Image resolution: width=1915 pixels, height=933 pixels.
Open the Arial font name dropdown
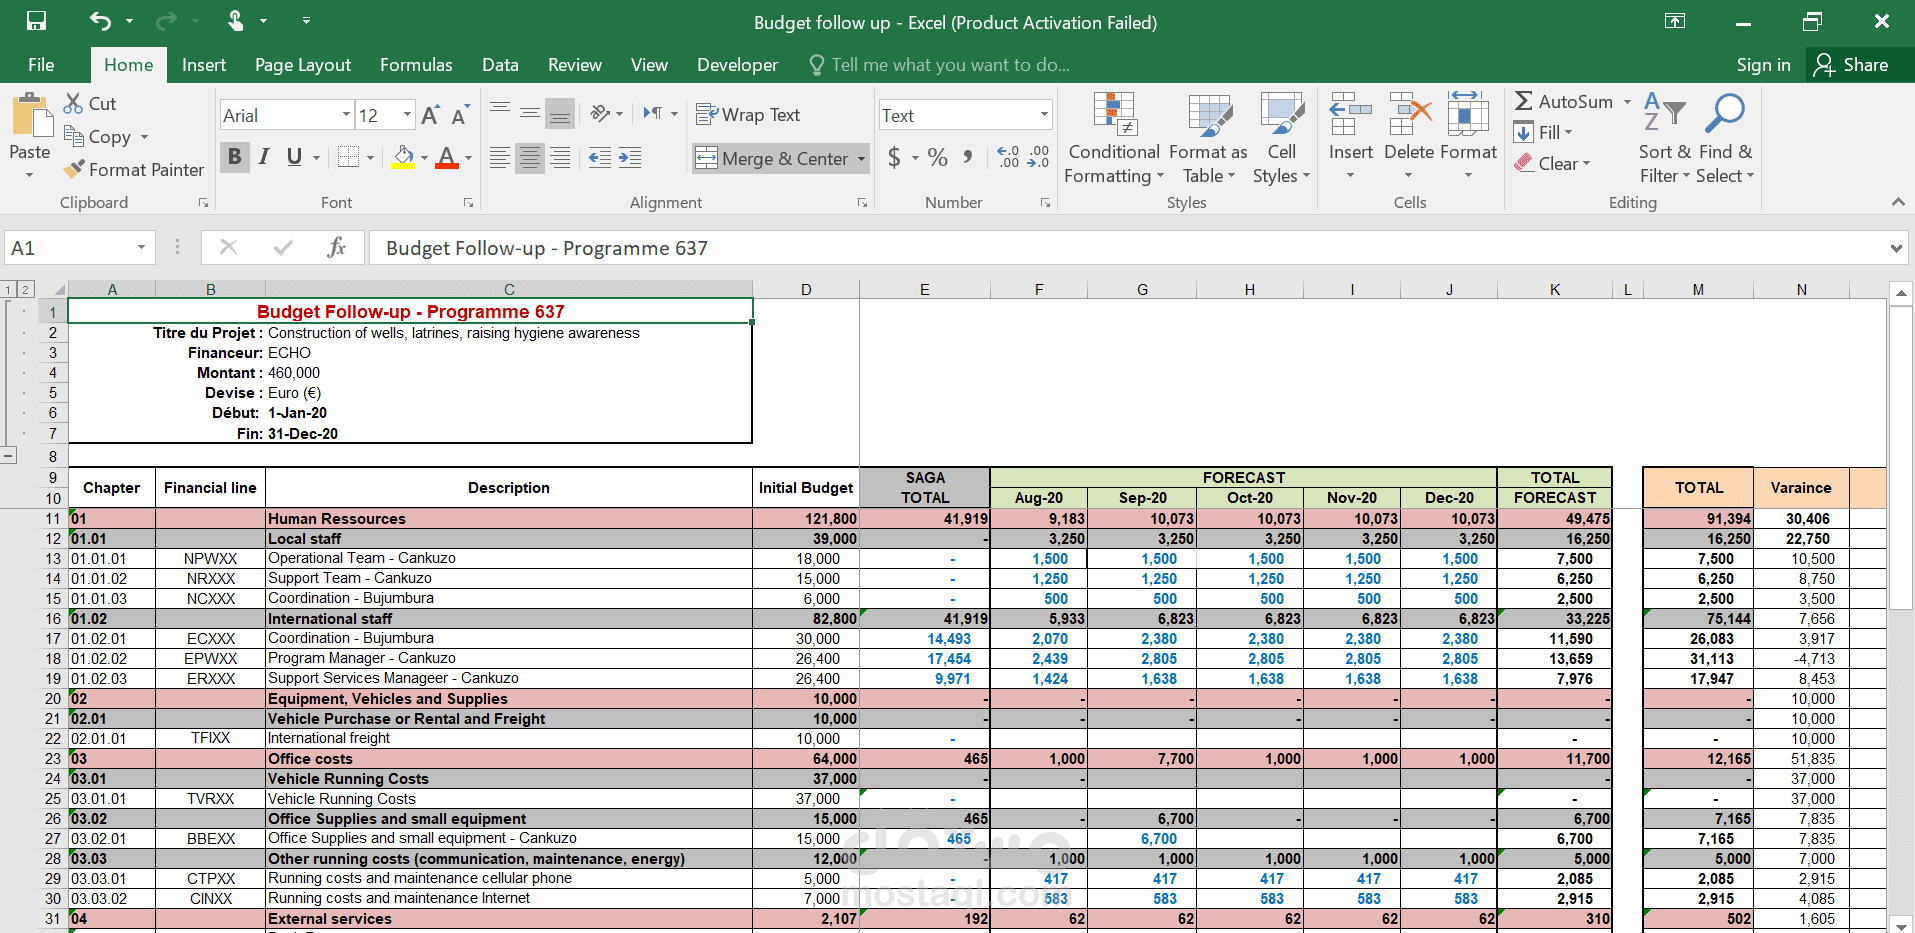coord(346,115)
